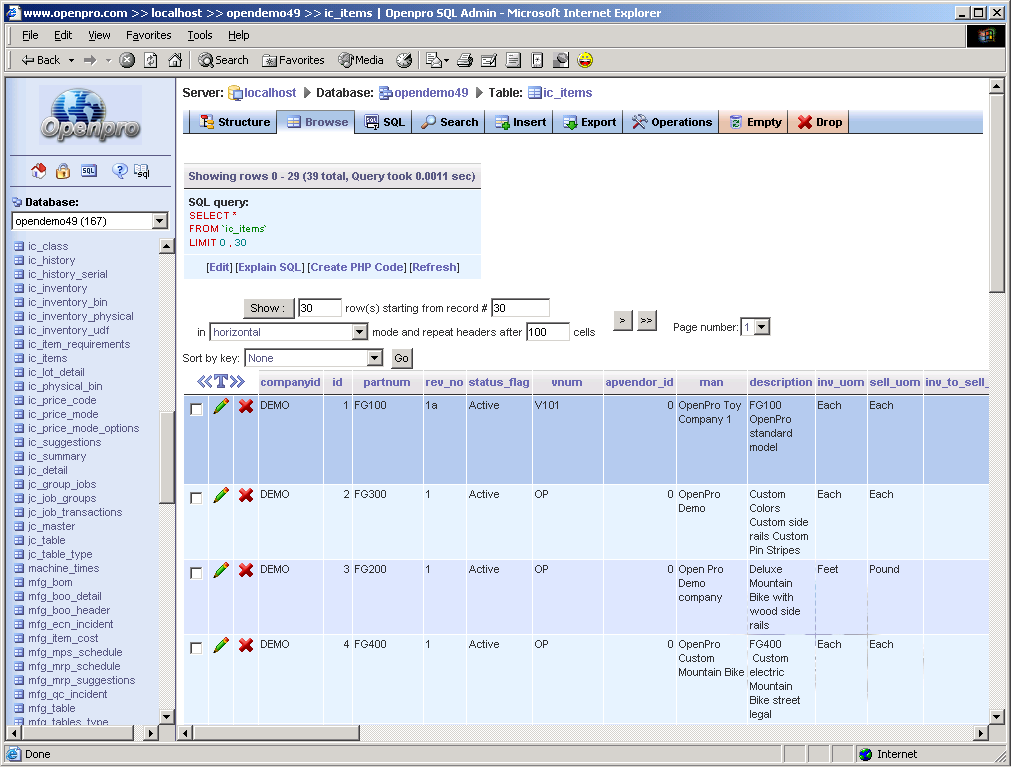Click the Print icon in browser toolbar
Screen dimensions: 1011x767
(464, 60)
